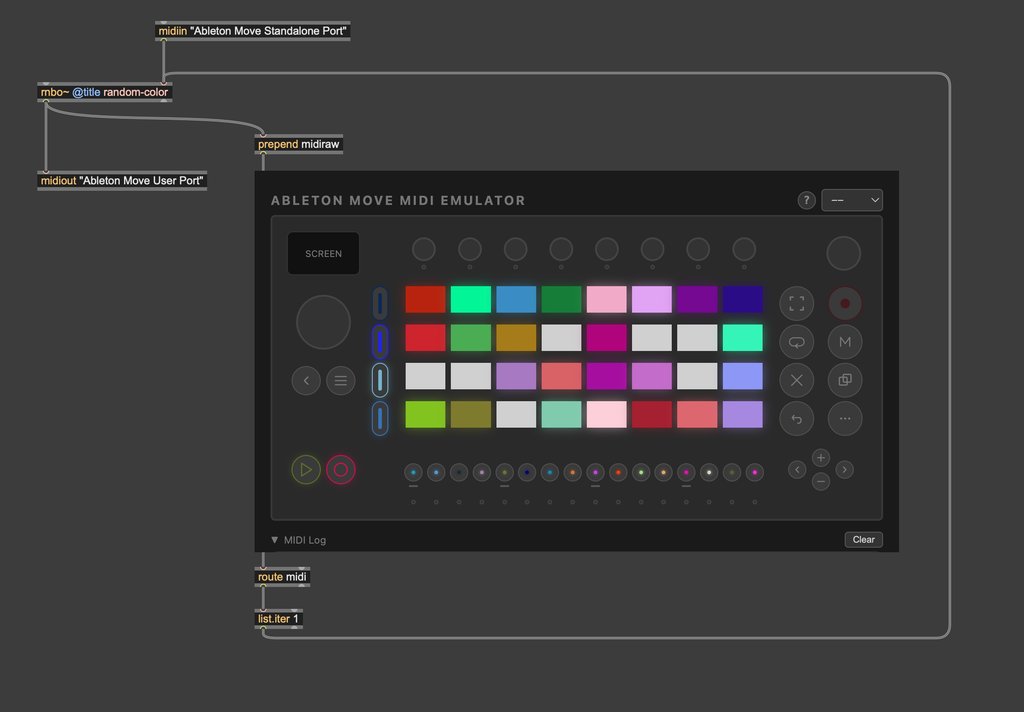This screenshot has width=1024, height=712.
Task: Open the preset dropdown showing dashes
Action: (x=852, y=201)
